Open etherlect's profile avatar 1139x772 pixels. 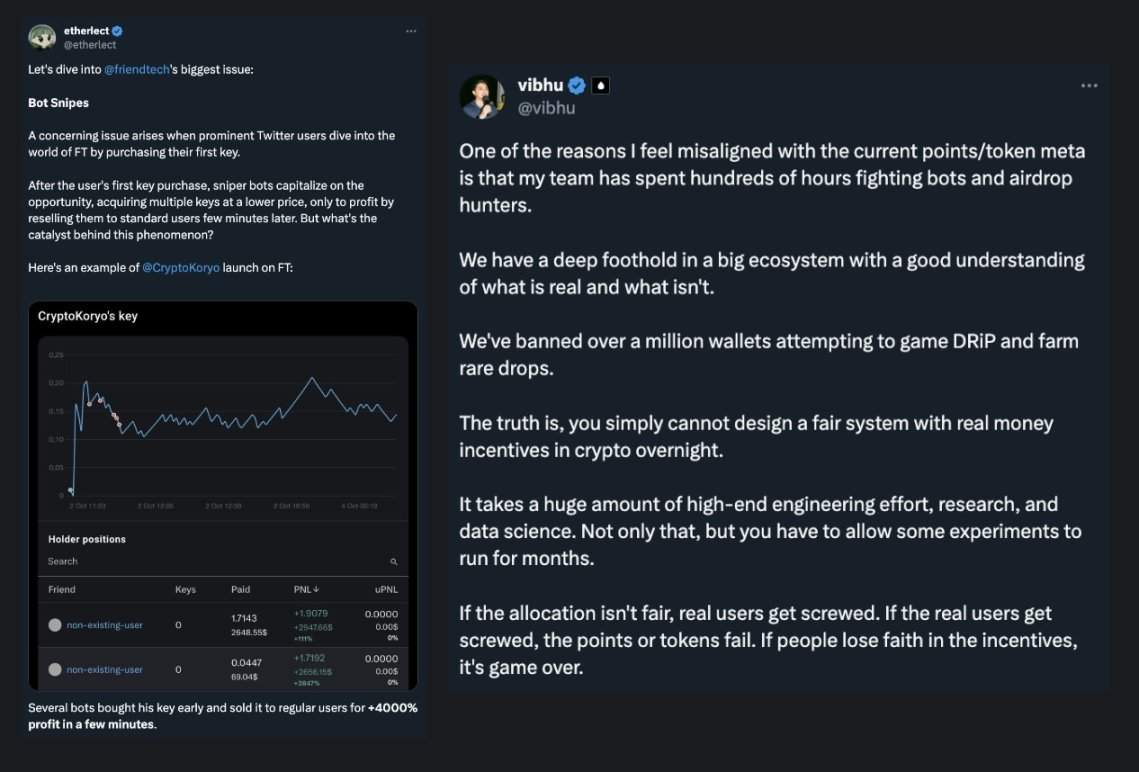coord(42,37)
